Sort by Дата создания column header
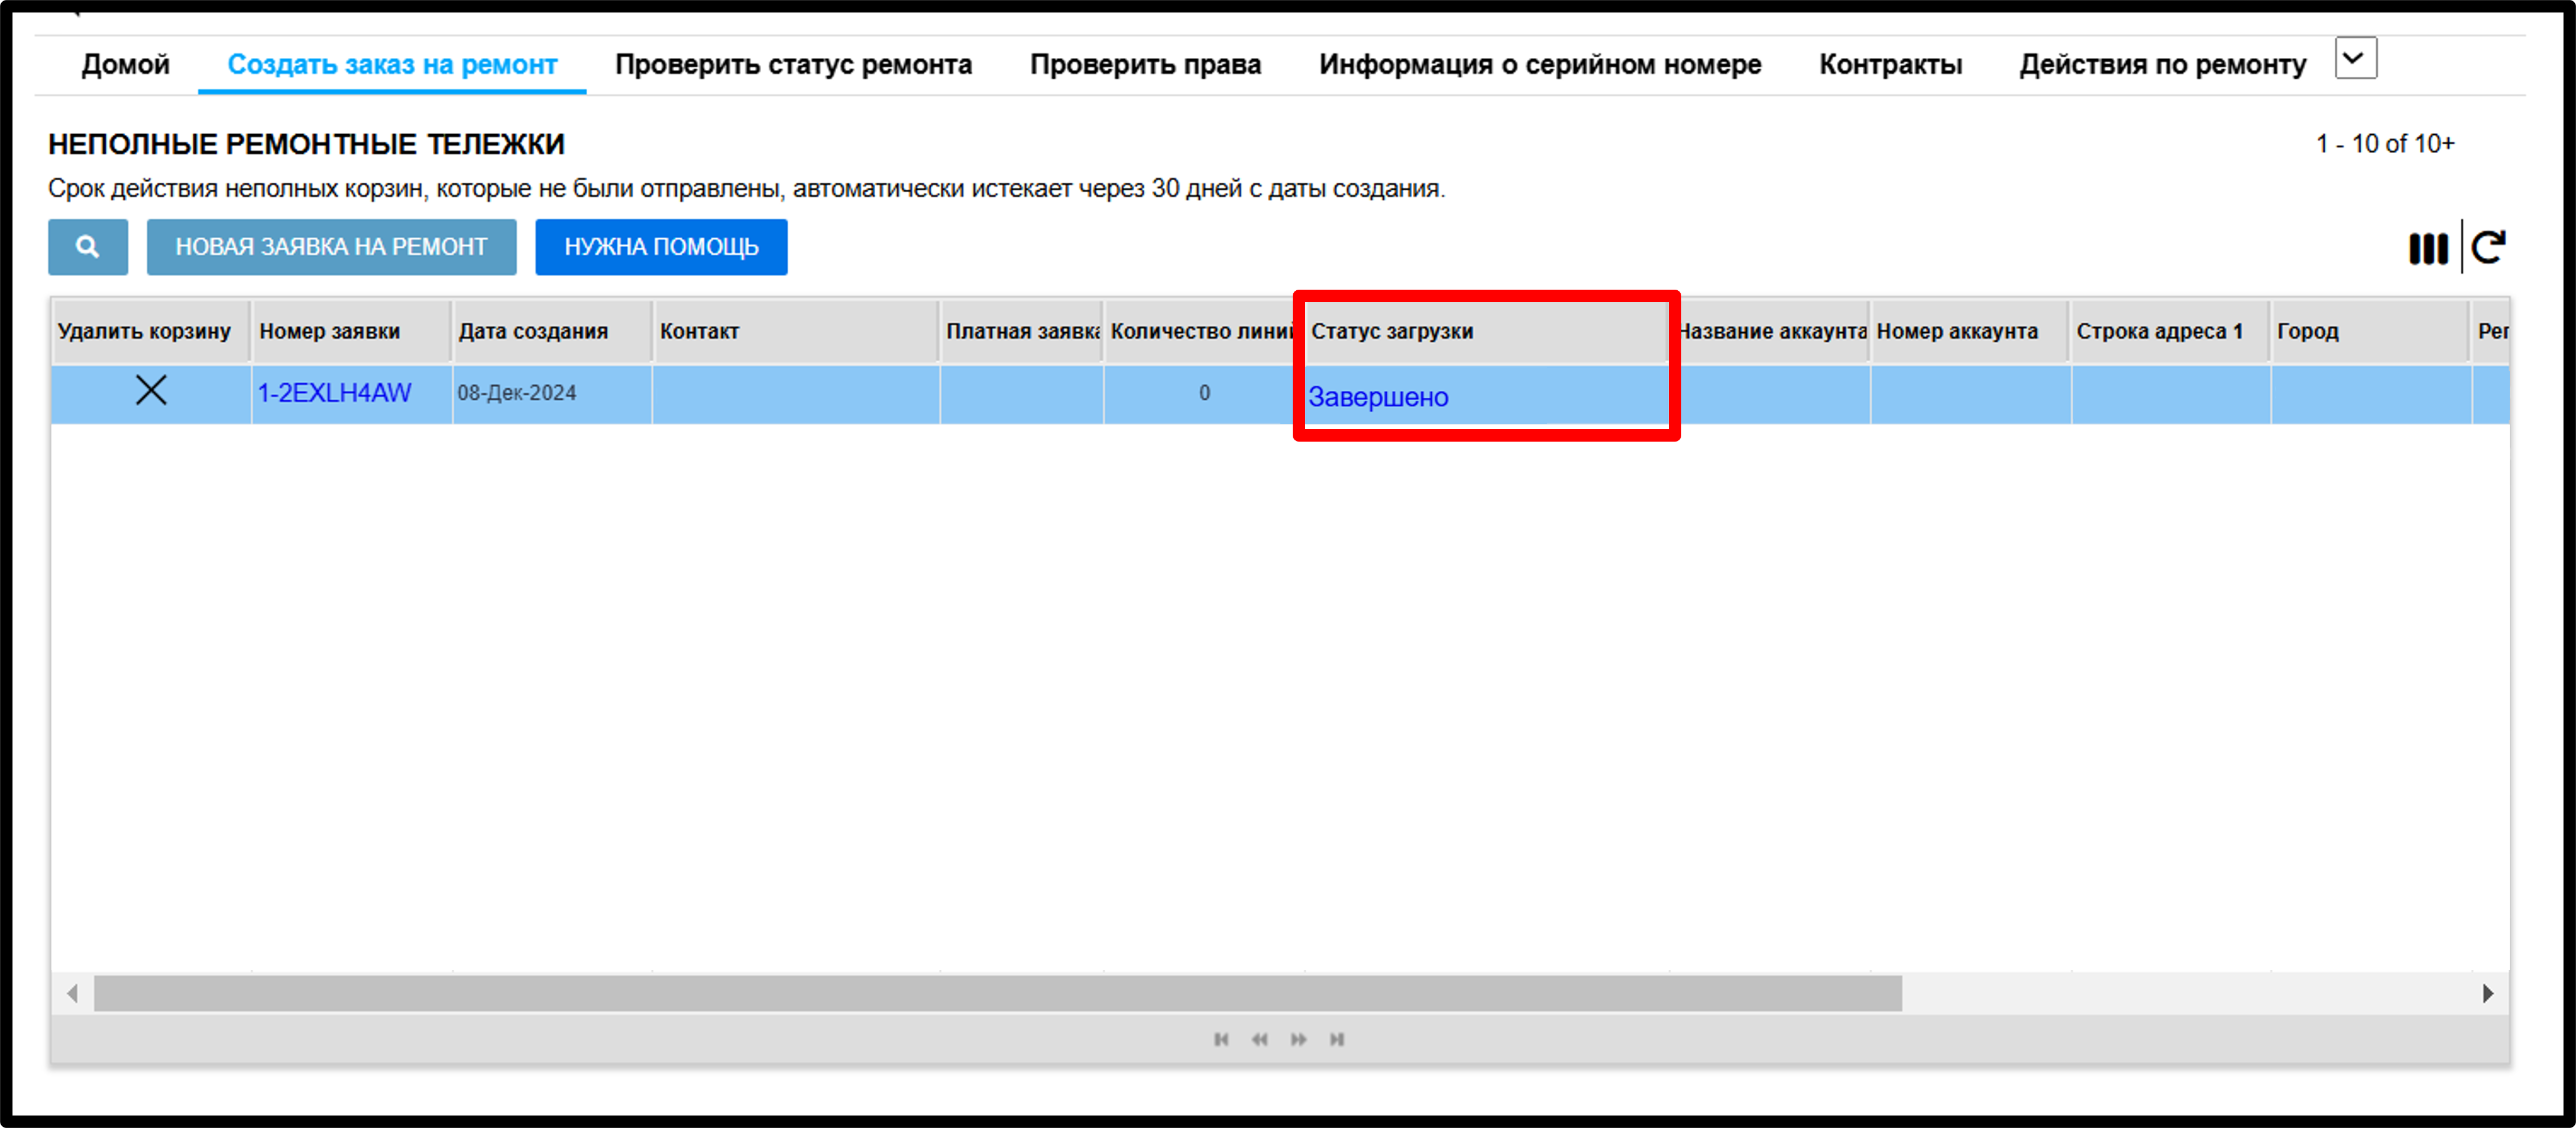The width and height of the screenshot is (2576, 1128). 551,331
